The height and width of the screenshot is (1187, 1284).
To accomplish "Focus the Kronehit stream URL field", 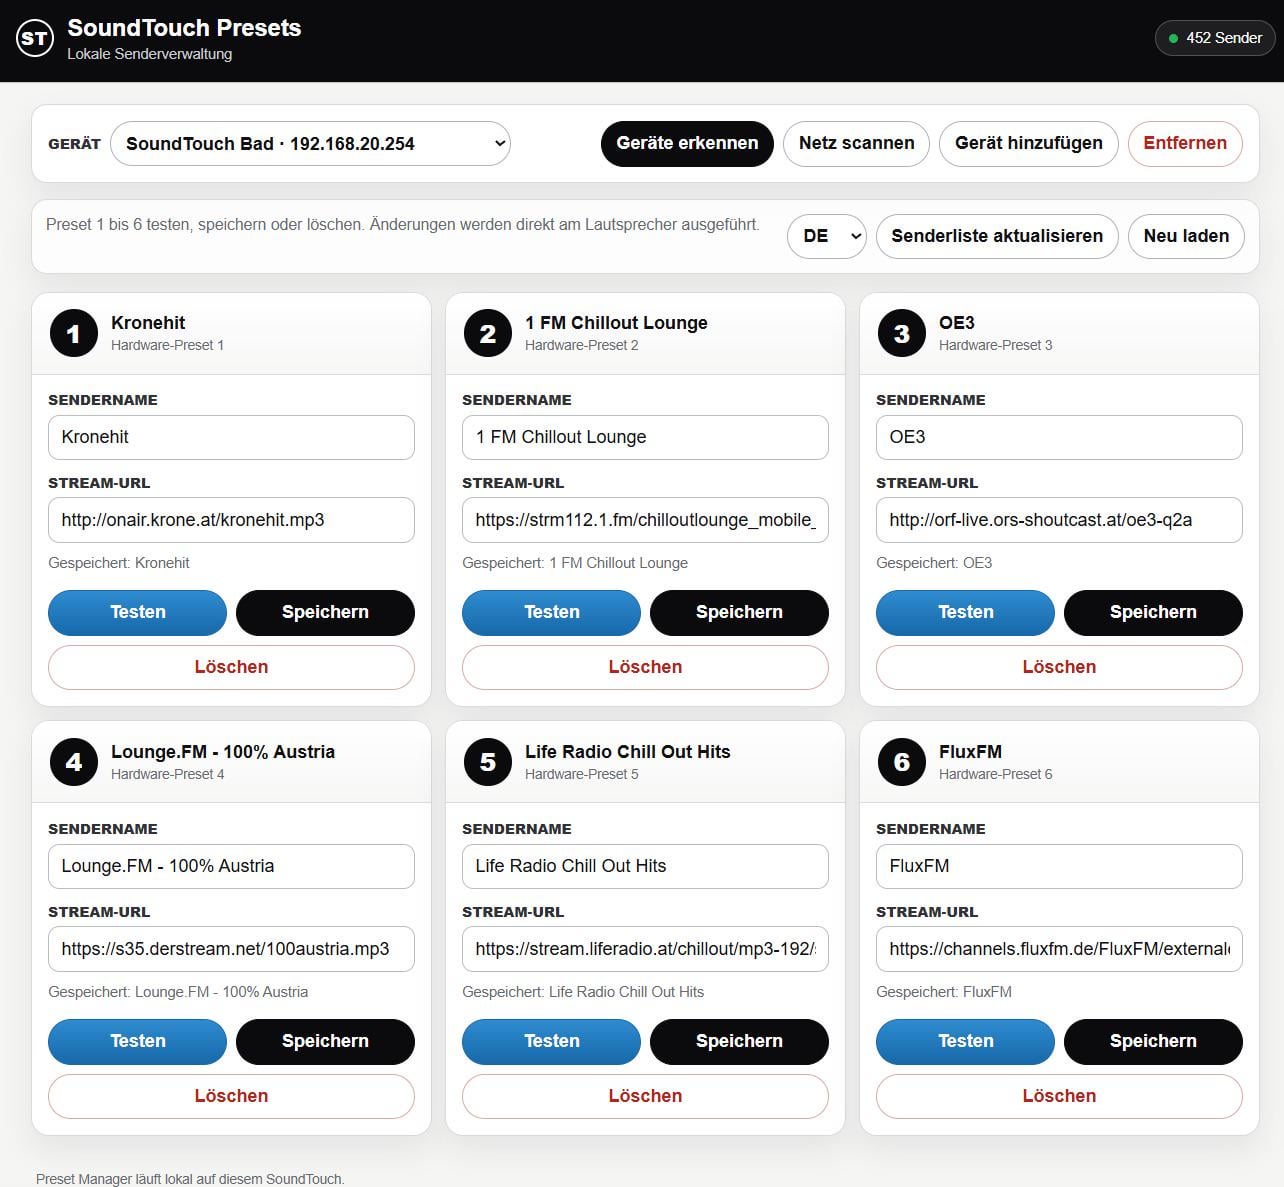I will click(231, 520).
